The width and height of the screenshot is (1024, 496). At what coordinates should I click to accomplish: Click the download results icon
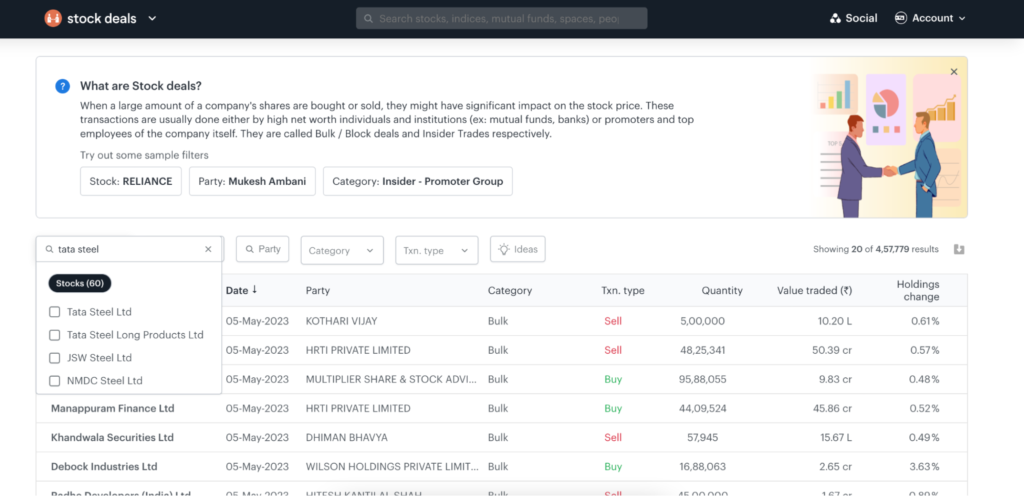pos(959,249)
